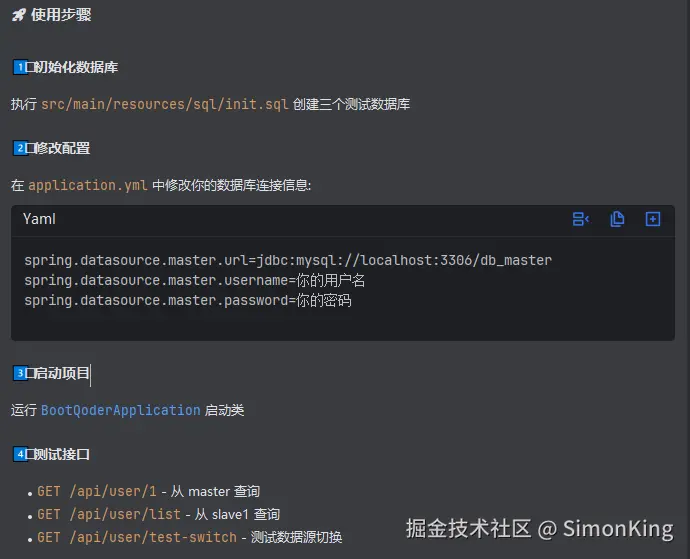Click the GET /api/user/1 endpoint

(x=97, y=491)
